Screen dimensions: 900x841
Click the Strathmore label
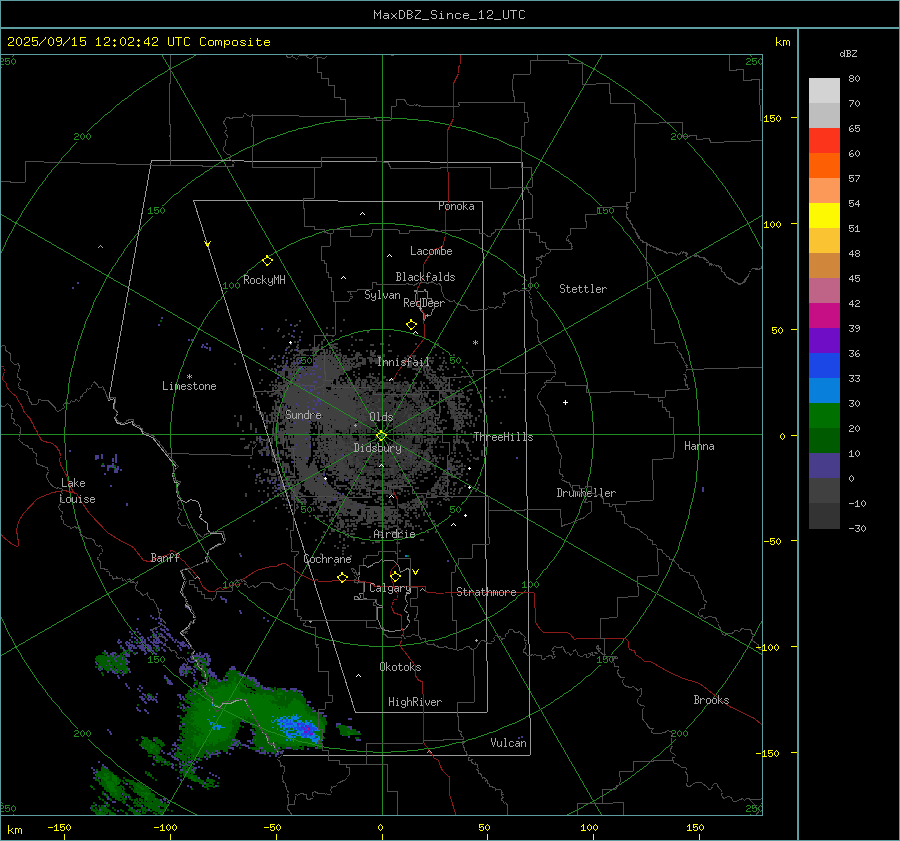(x=486, y=592)
